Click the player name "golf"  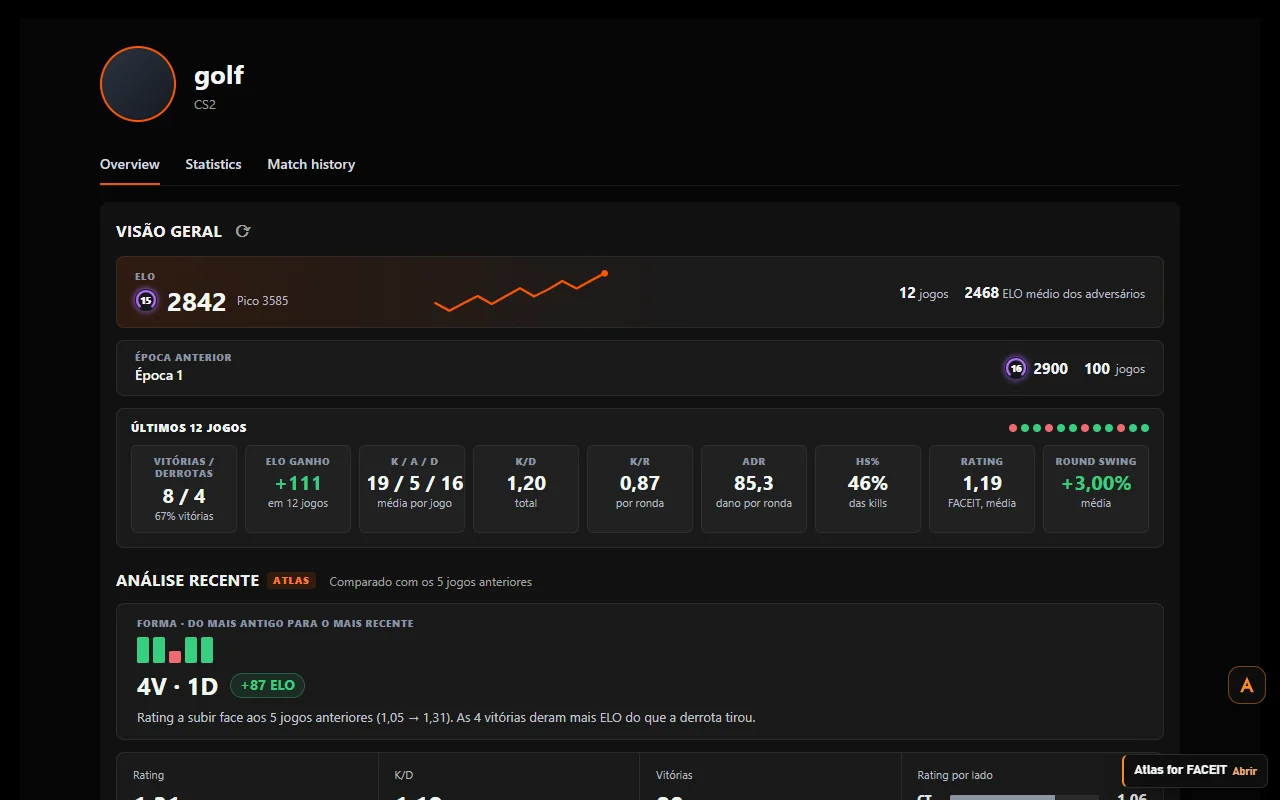coord(219,75)
